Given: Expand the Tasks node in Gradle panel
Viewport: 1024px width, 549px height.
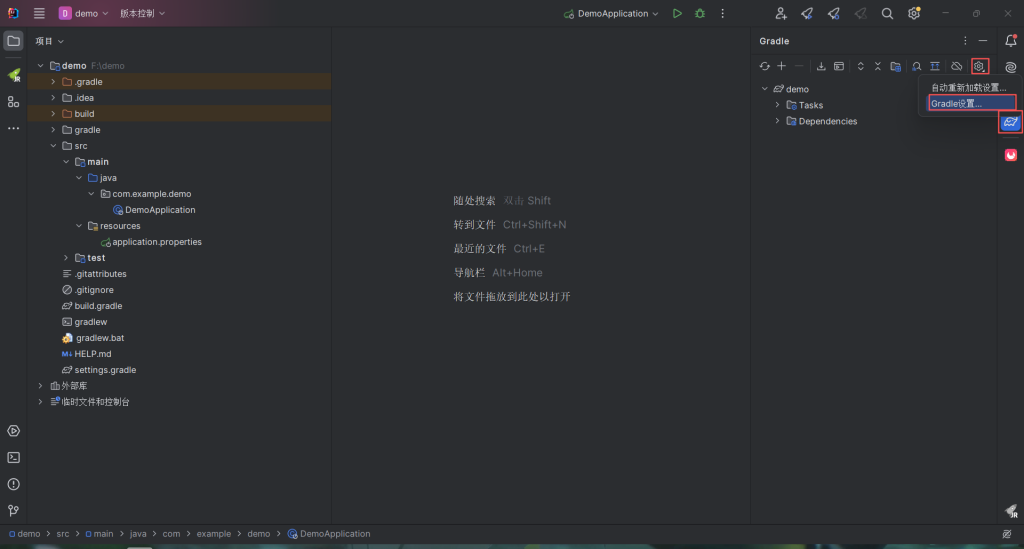Looking at the screenshot, I should pos(777,105).
